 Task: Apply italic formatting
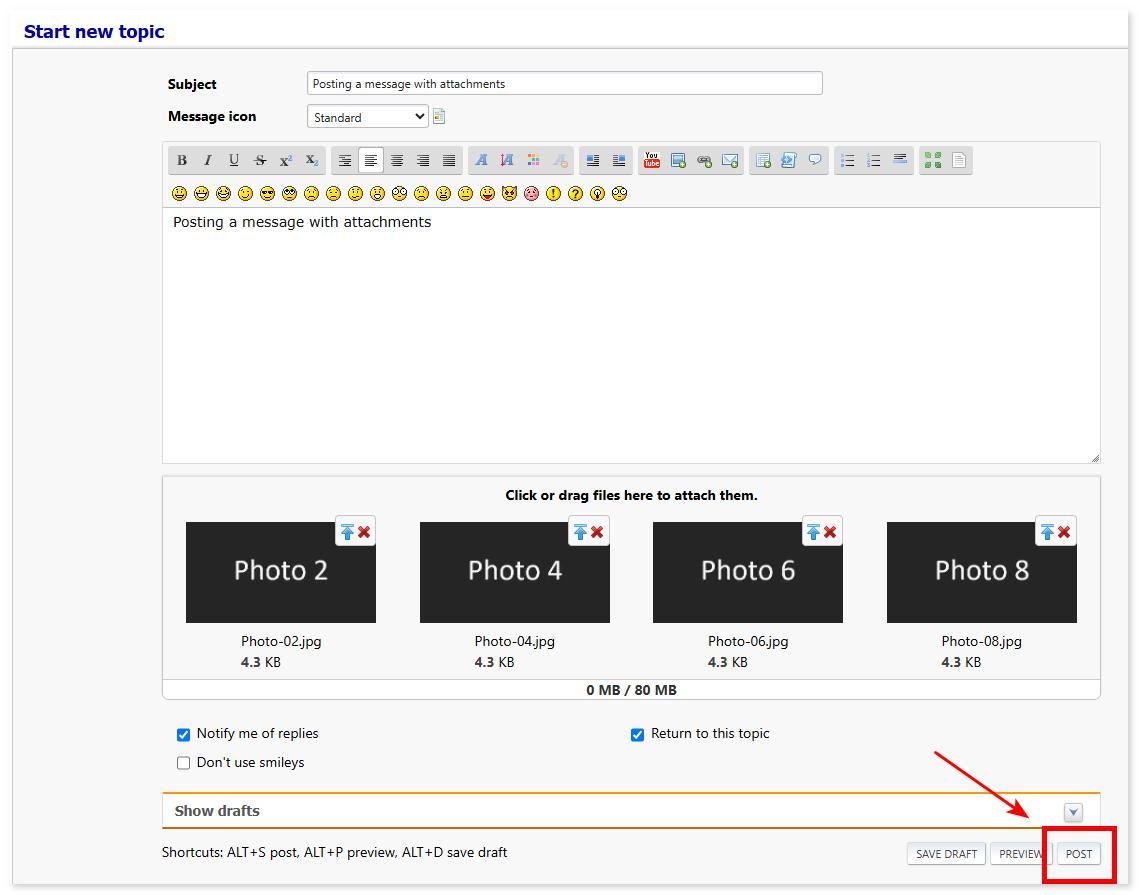point(208,160)
